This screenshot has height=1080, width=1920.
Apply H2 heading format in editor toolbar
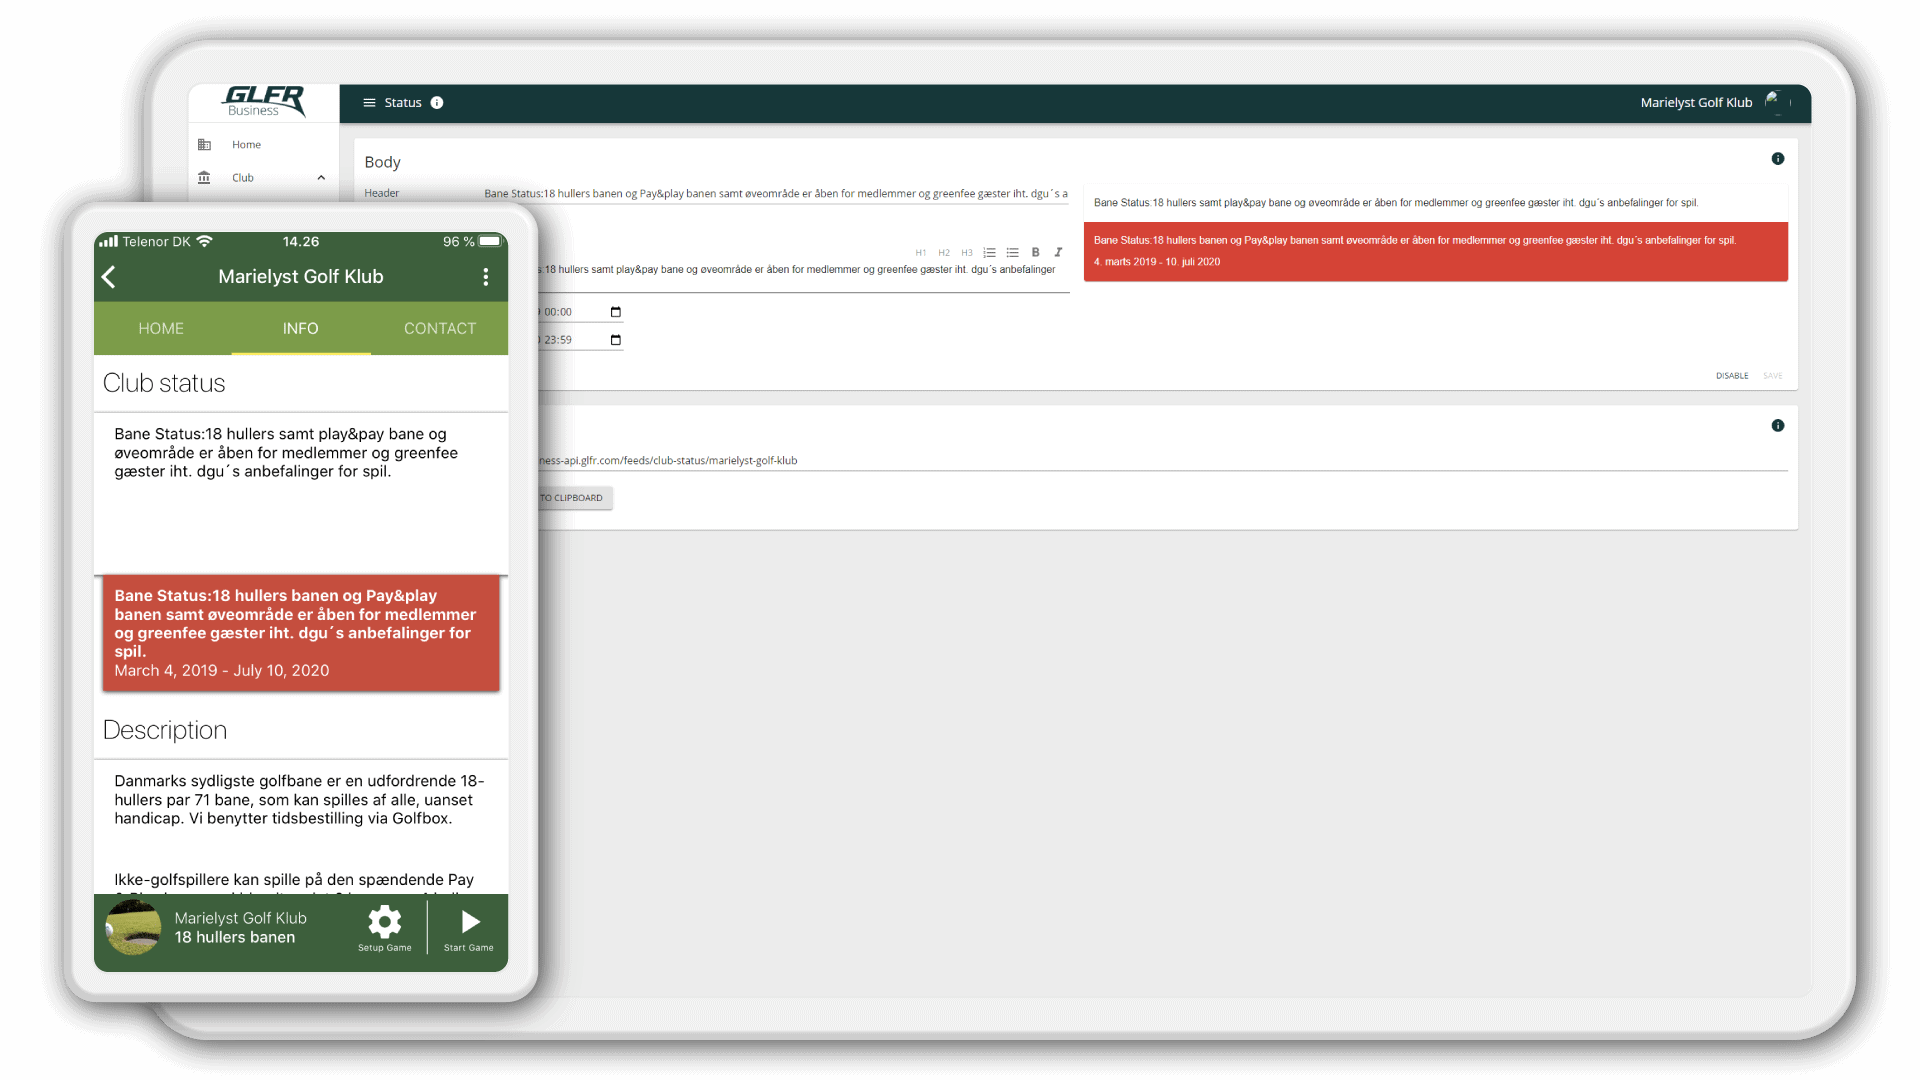click(x=943, y=253)
